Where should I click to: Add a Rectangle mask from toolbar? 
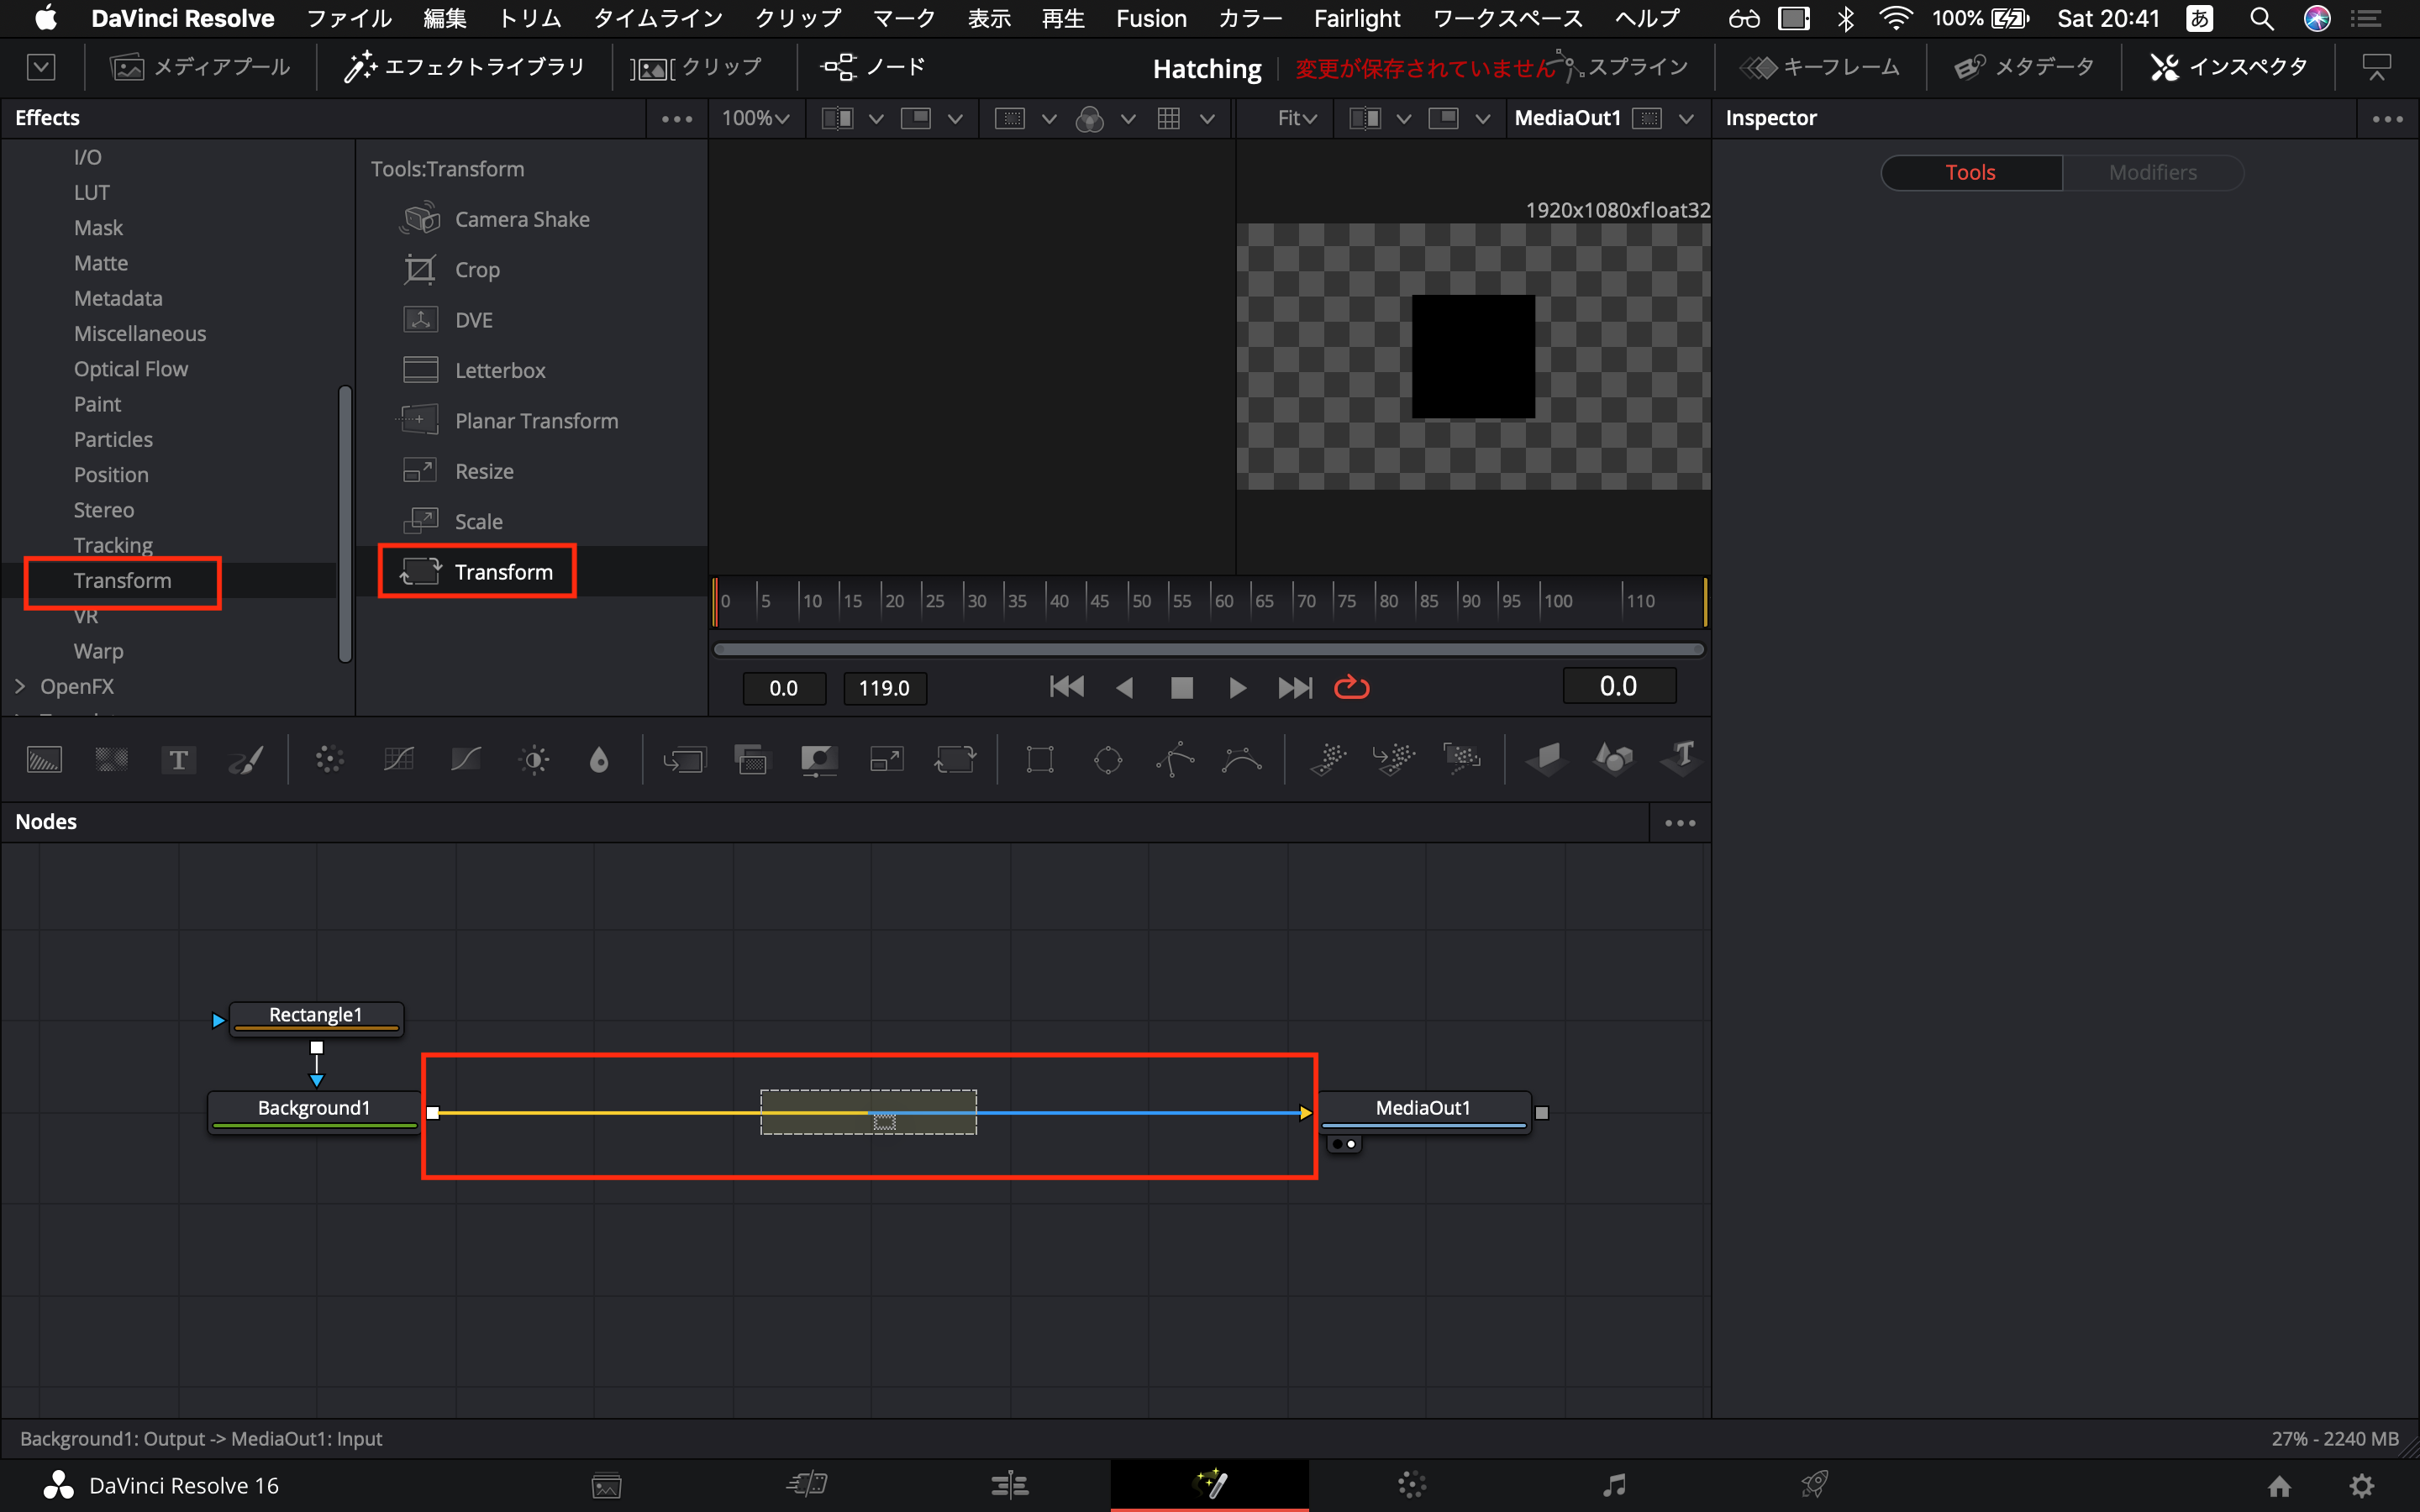coord(1040,760)
